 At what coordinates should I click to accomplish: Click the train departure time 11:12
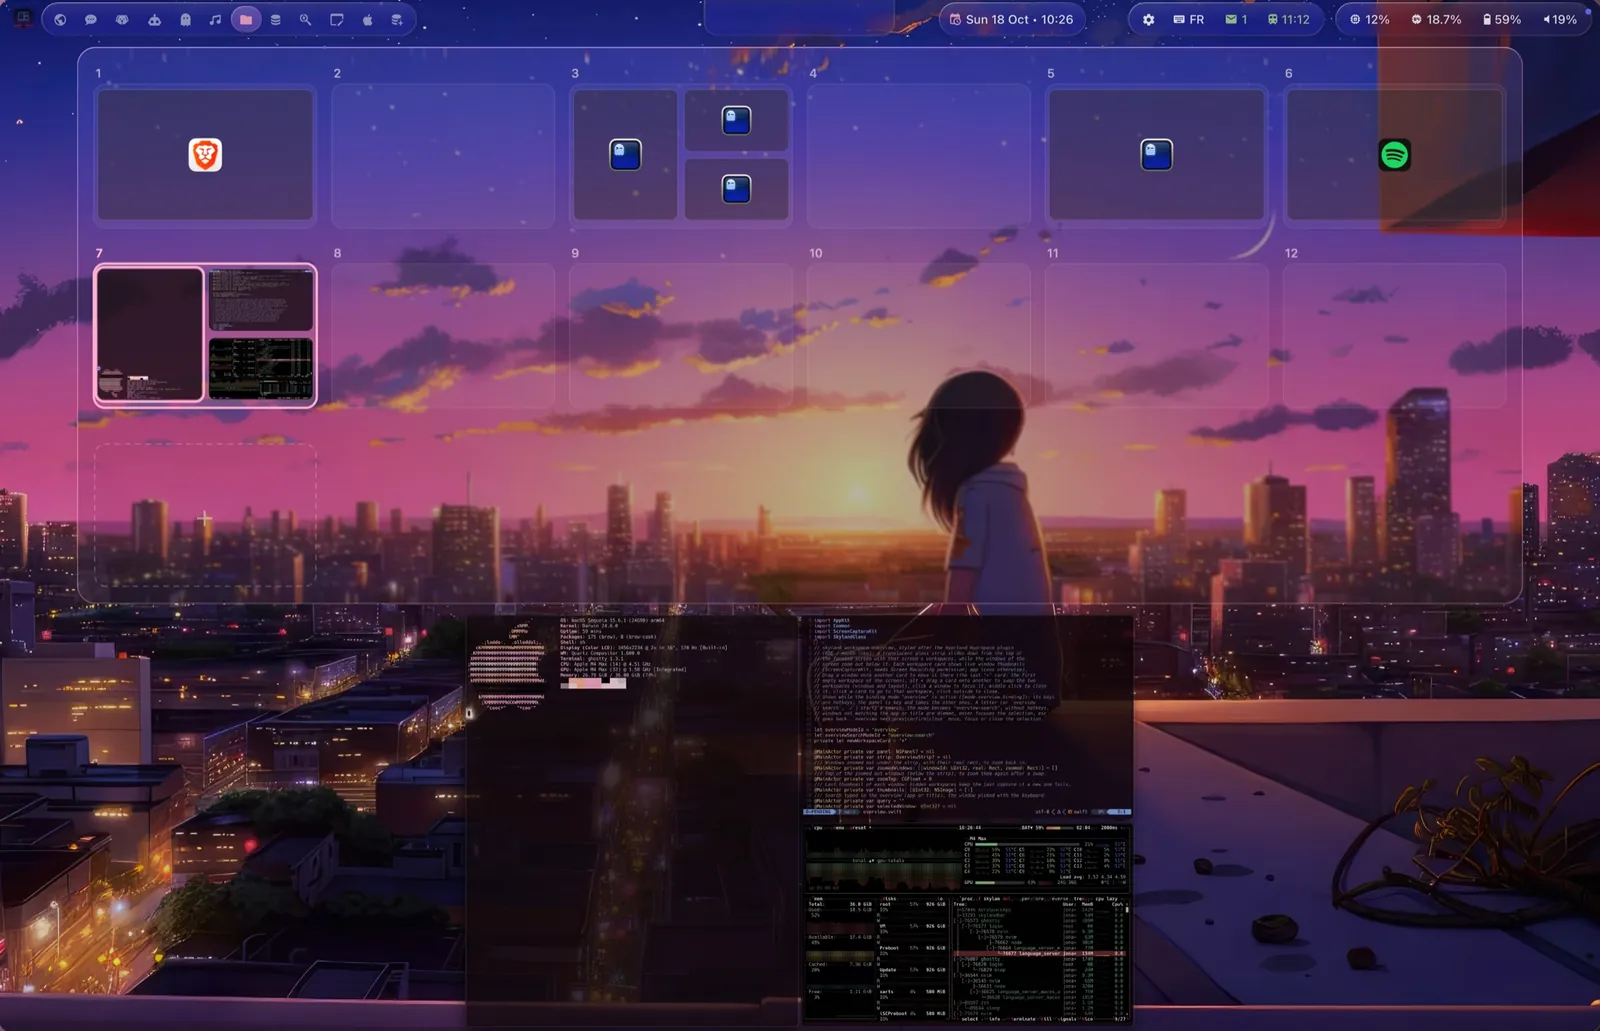tap(1288, 19)
